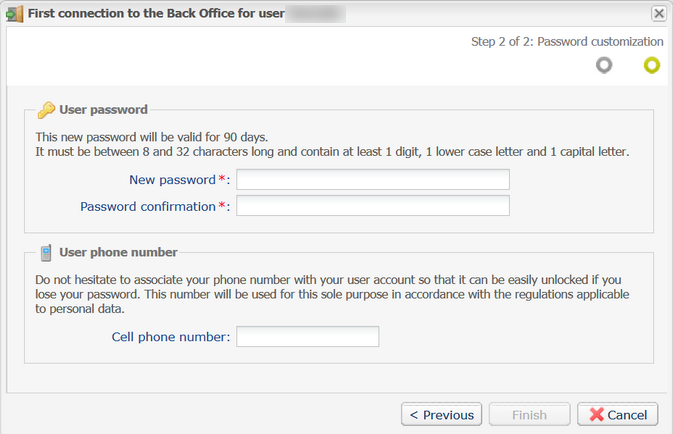This screenshot has width=673, height=434.
Task: Click the dialog title First connection text
Action: 156,13
